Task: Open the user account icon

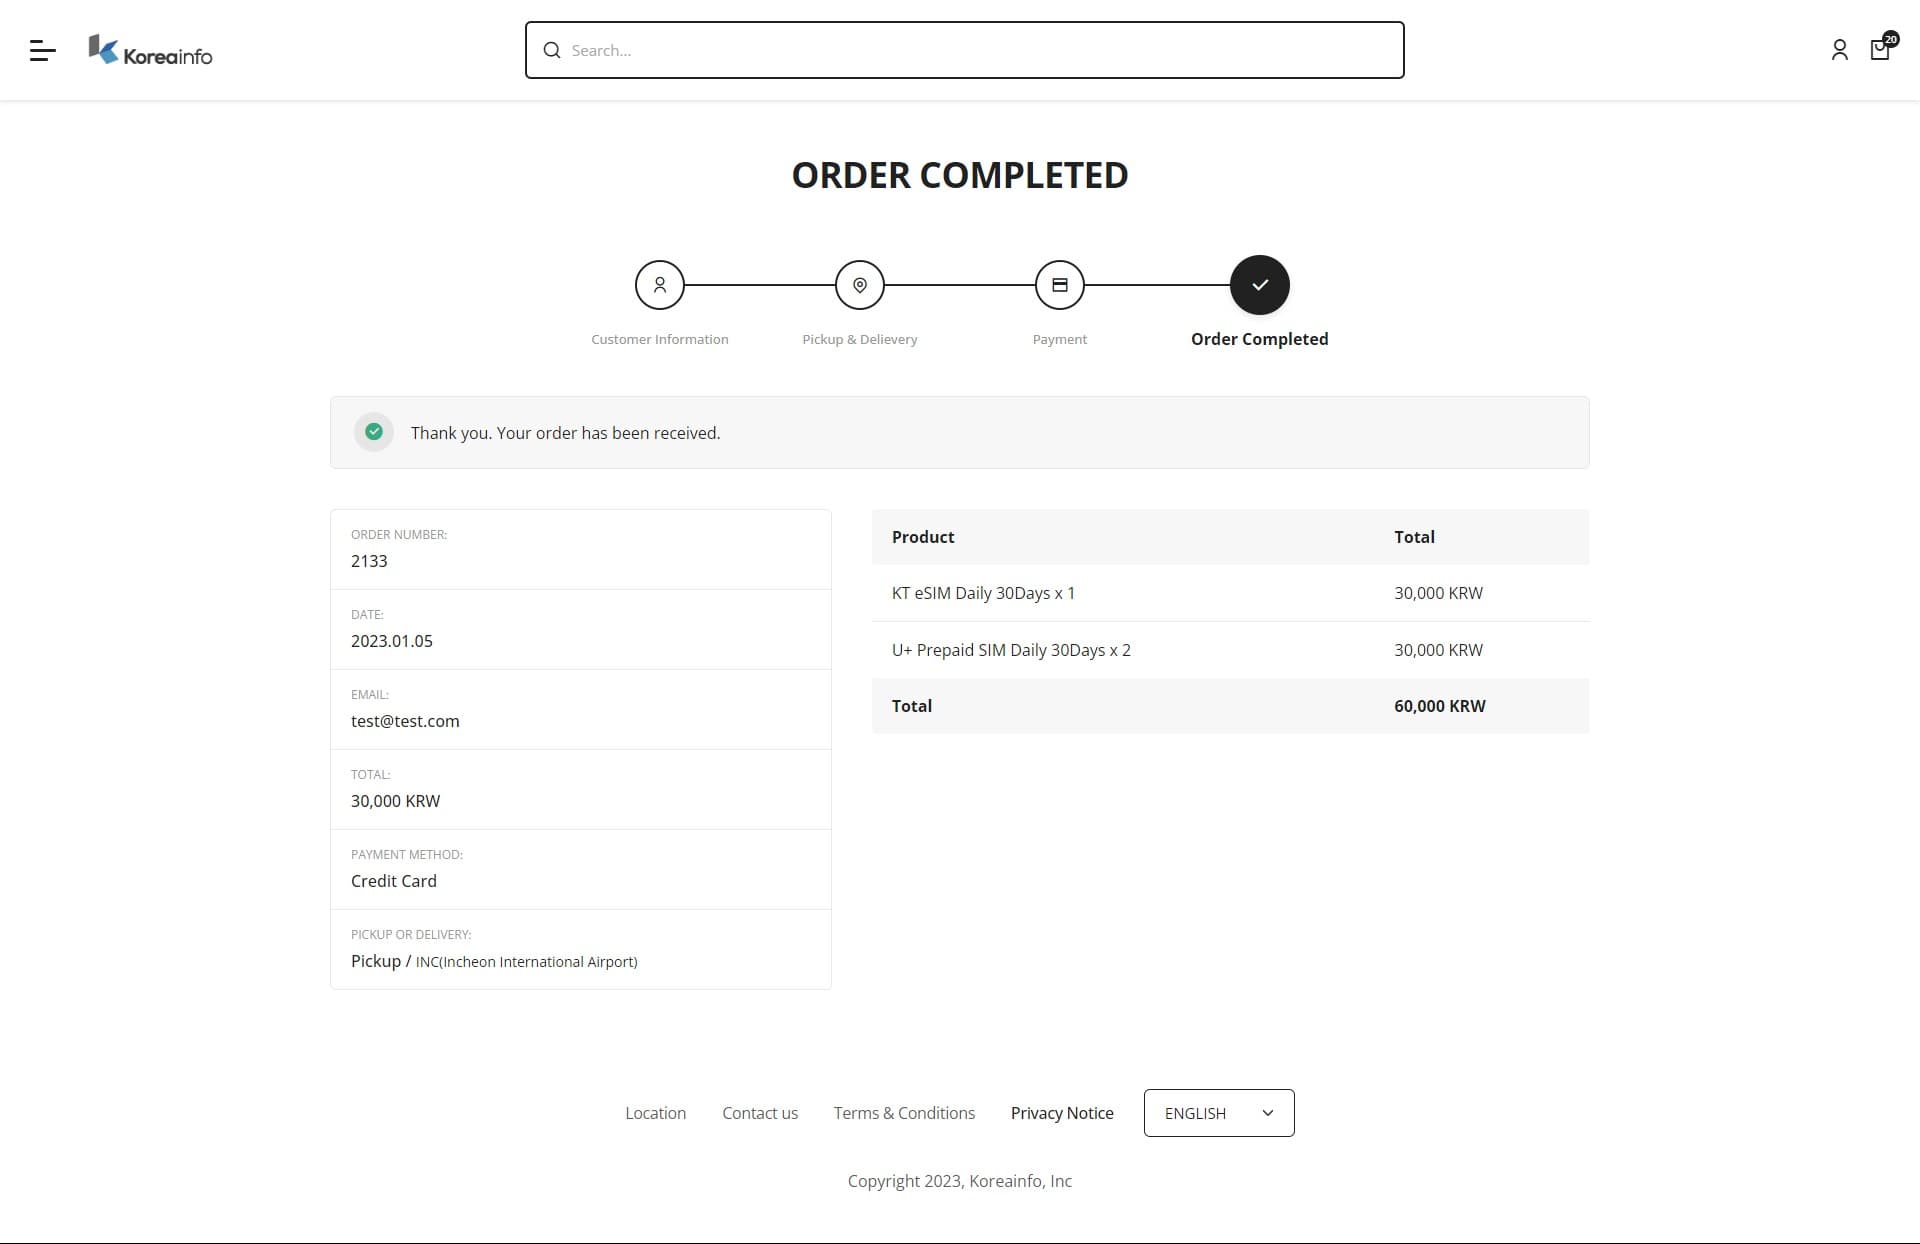Action: tap(1839, 50)
